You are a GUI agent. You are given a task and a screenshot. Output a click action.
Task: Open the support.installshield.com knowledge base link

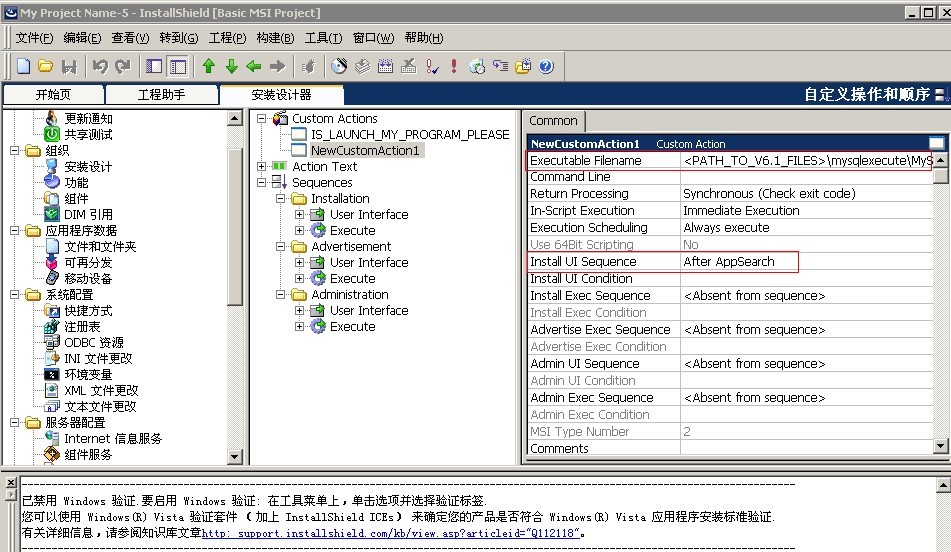pyautogui.click(x=391, y=533)
